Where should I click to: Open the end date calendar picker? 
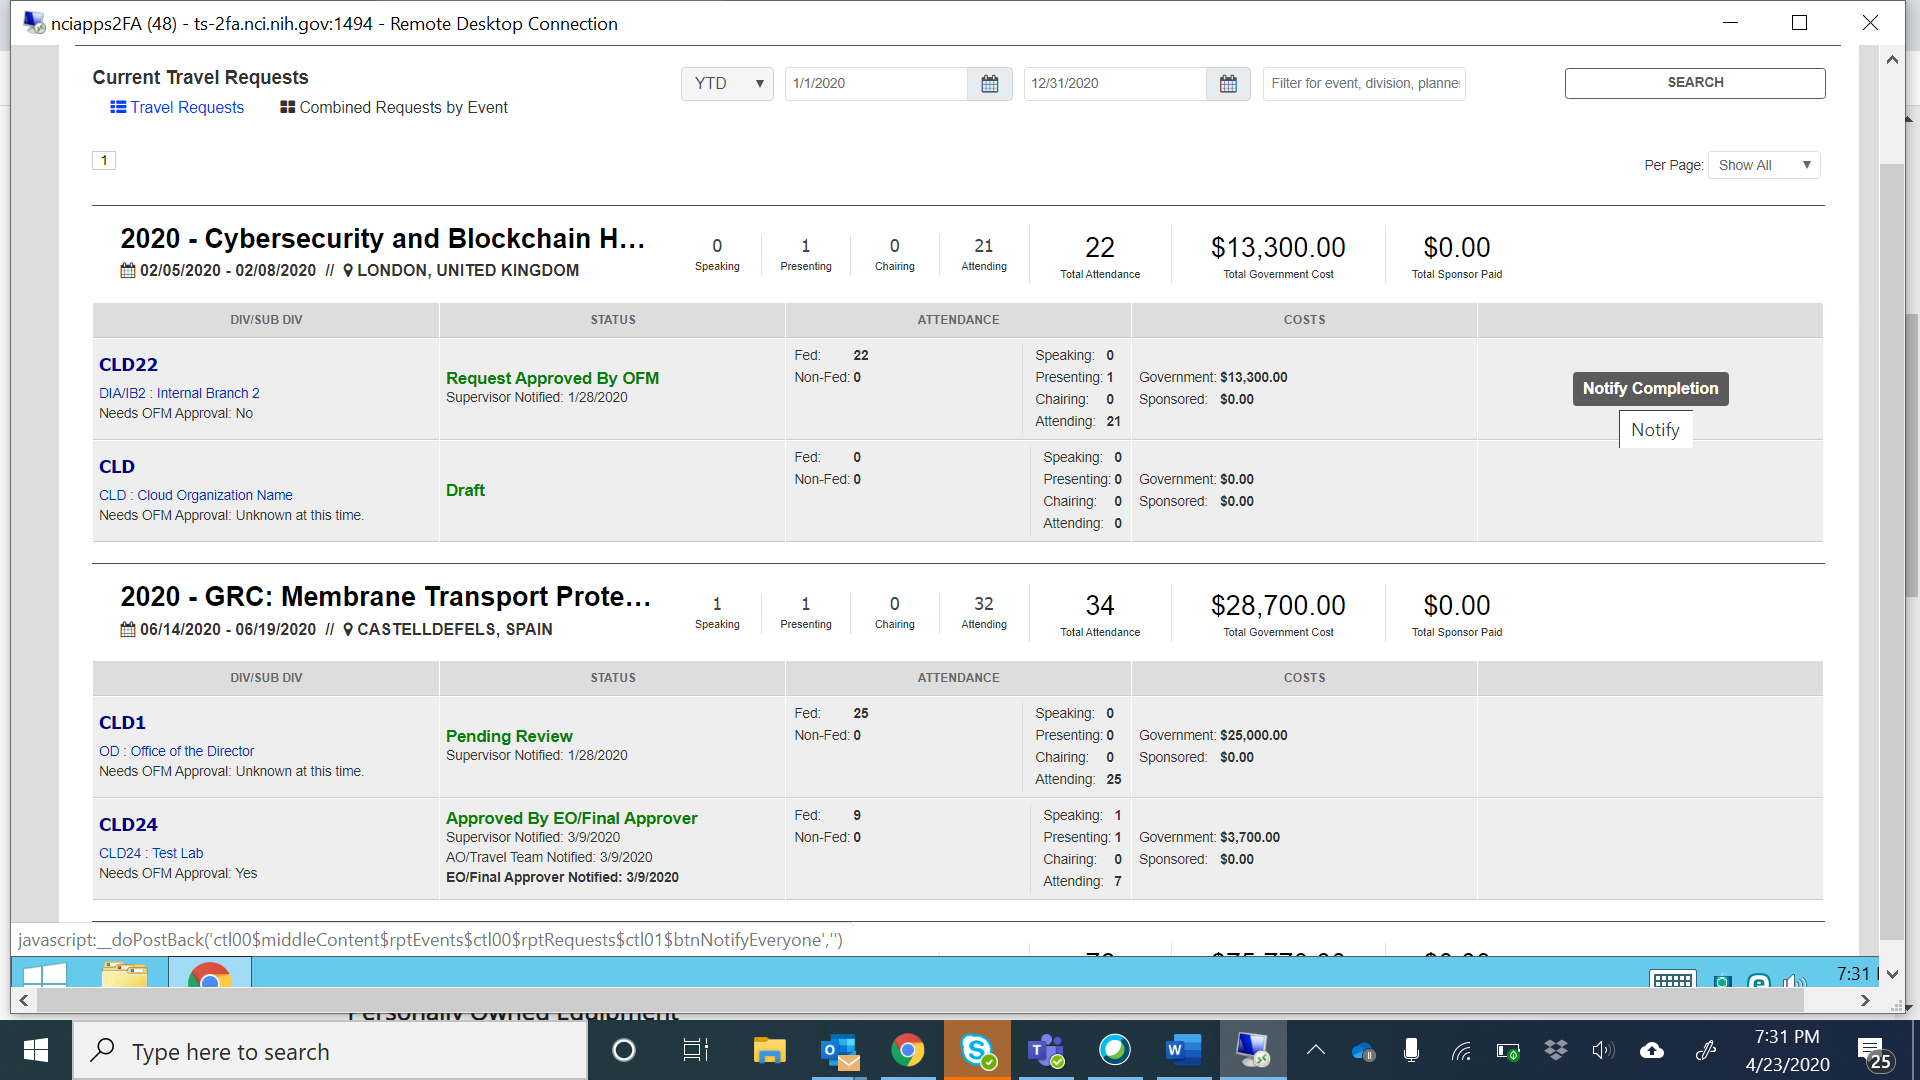click(x=1228, y=84)
